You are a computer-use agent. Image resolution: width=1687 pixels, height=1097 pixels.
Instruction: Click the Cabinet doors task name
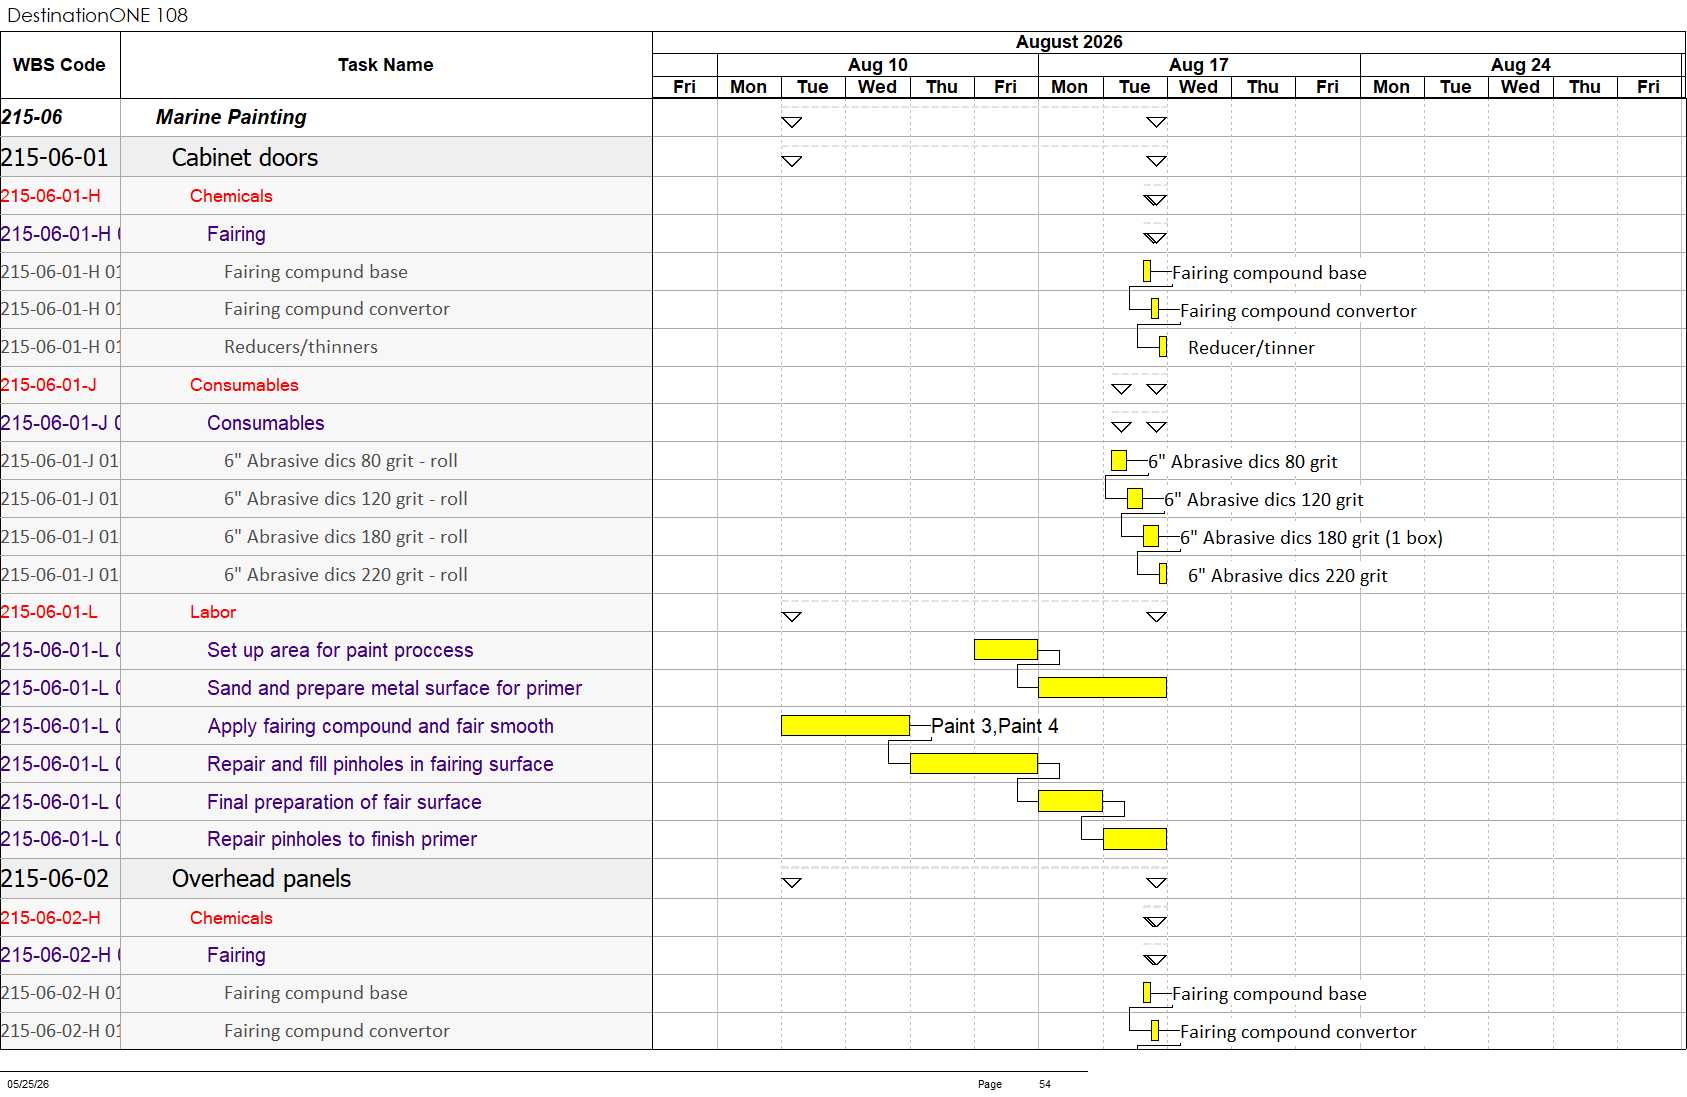(x=245, y=157)
